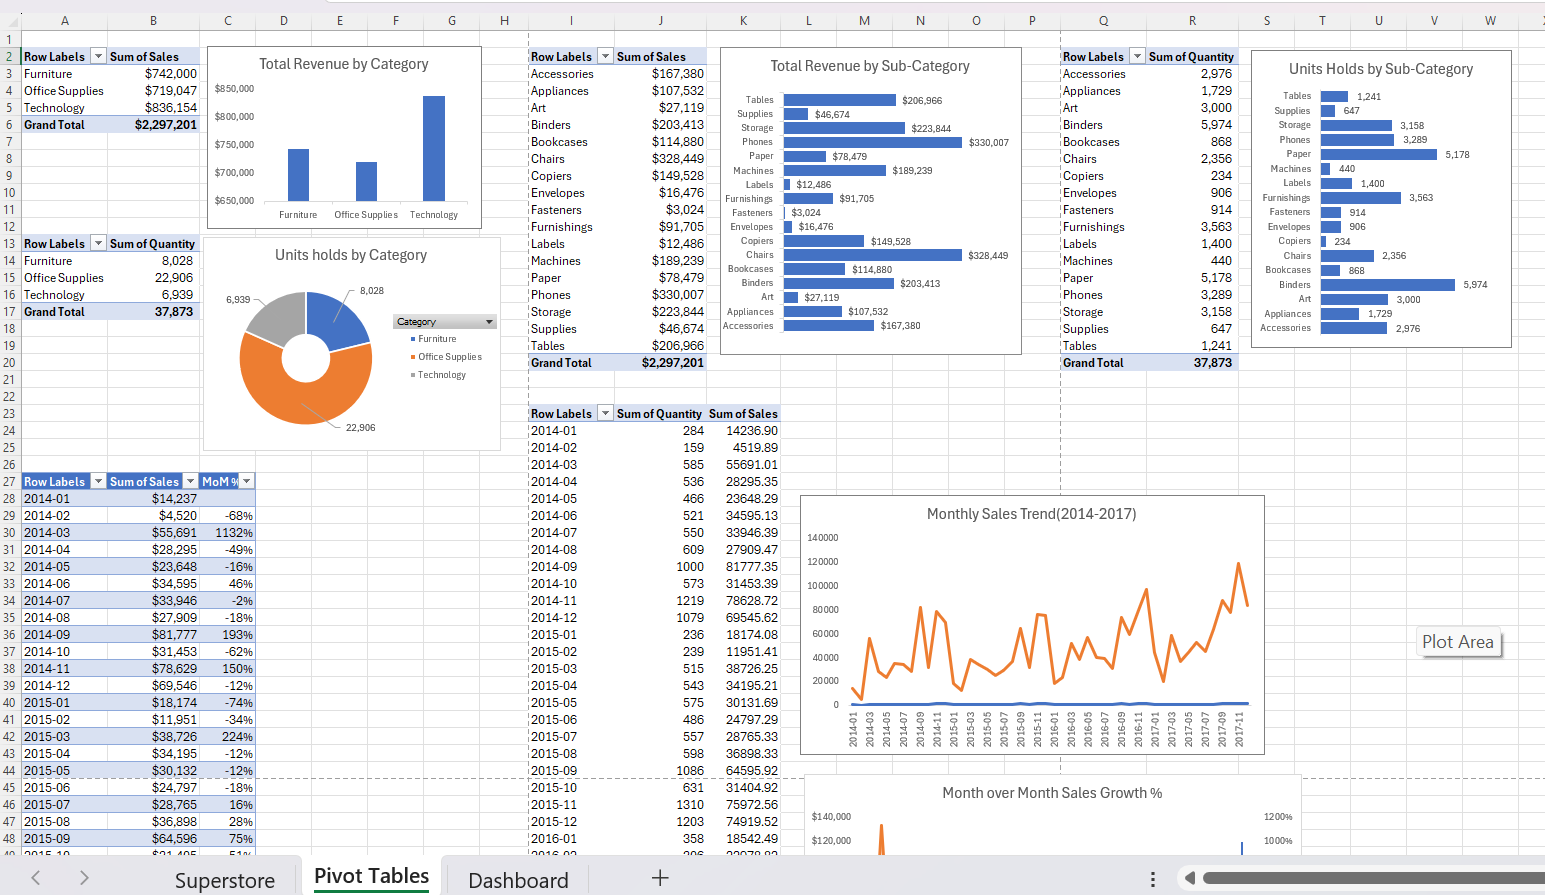This screenshot has height=895, width=1545.
Task: Click the Furniture legend color marker
Action: pos(414,339)
